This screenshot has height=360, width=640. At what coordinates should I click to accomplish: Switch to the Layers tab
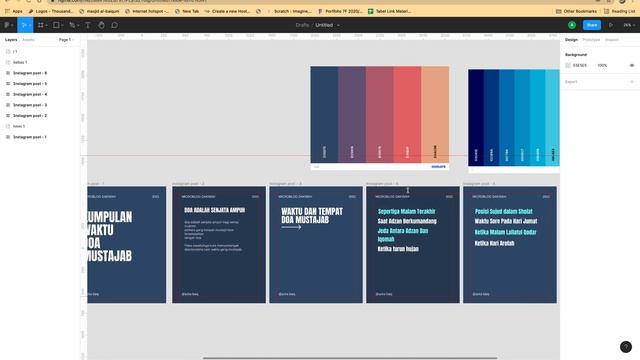tap(11, 40)
